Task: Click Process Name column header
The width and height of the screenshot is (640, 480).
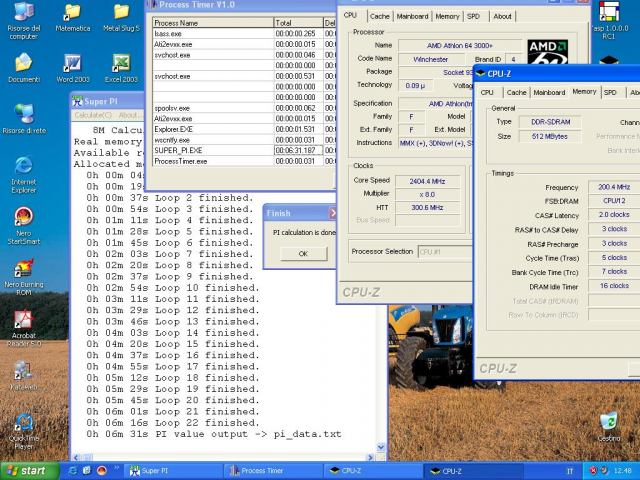Action: click(213, 23)
